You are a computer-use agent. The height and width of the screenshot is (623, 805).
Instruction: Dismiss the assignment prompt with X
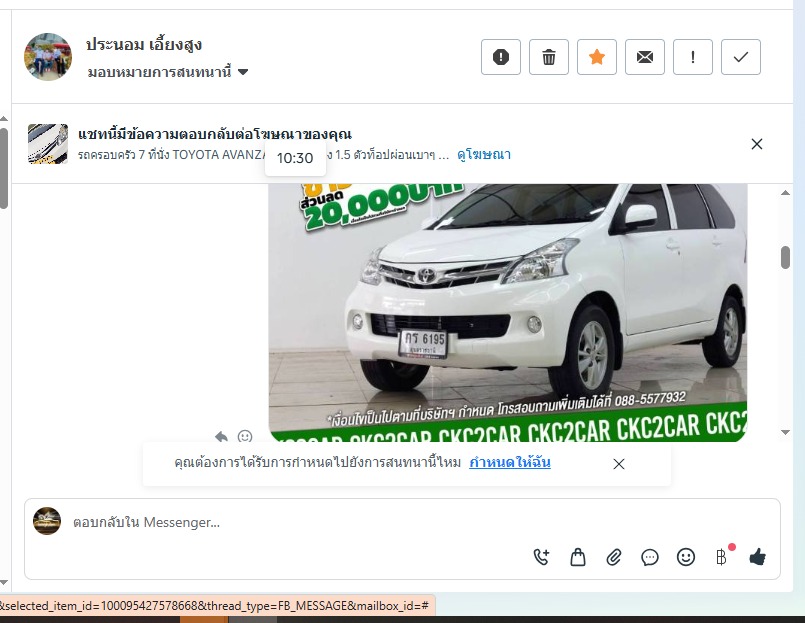tap(619, 464)
